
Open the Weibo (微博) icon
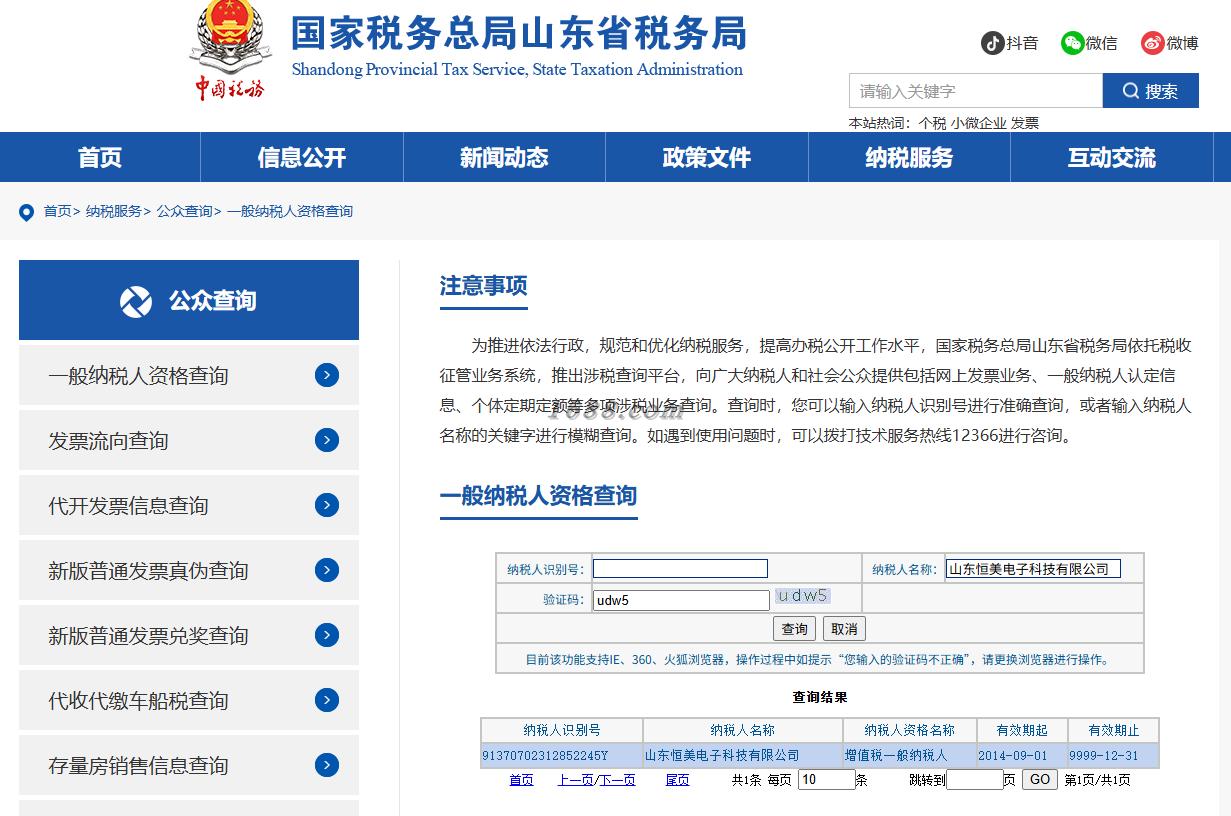pos(1152,43)
